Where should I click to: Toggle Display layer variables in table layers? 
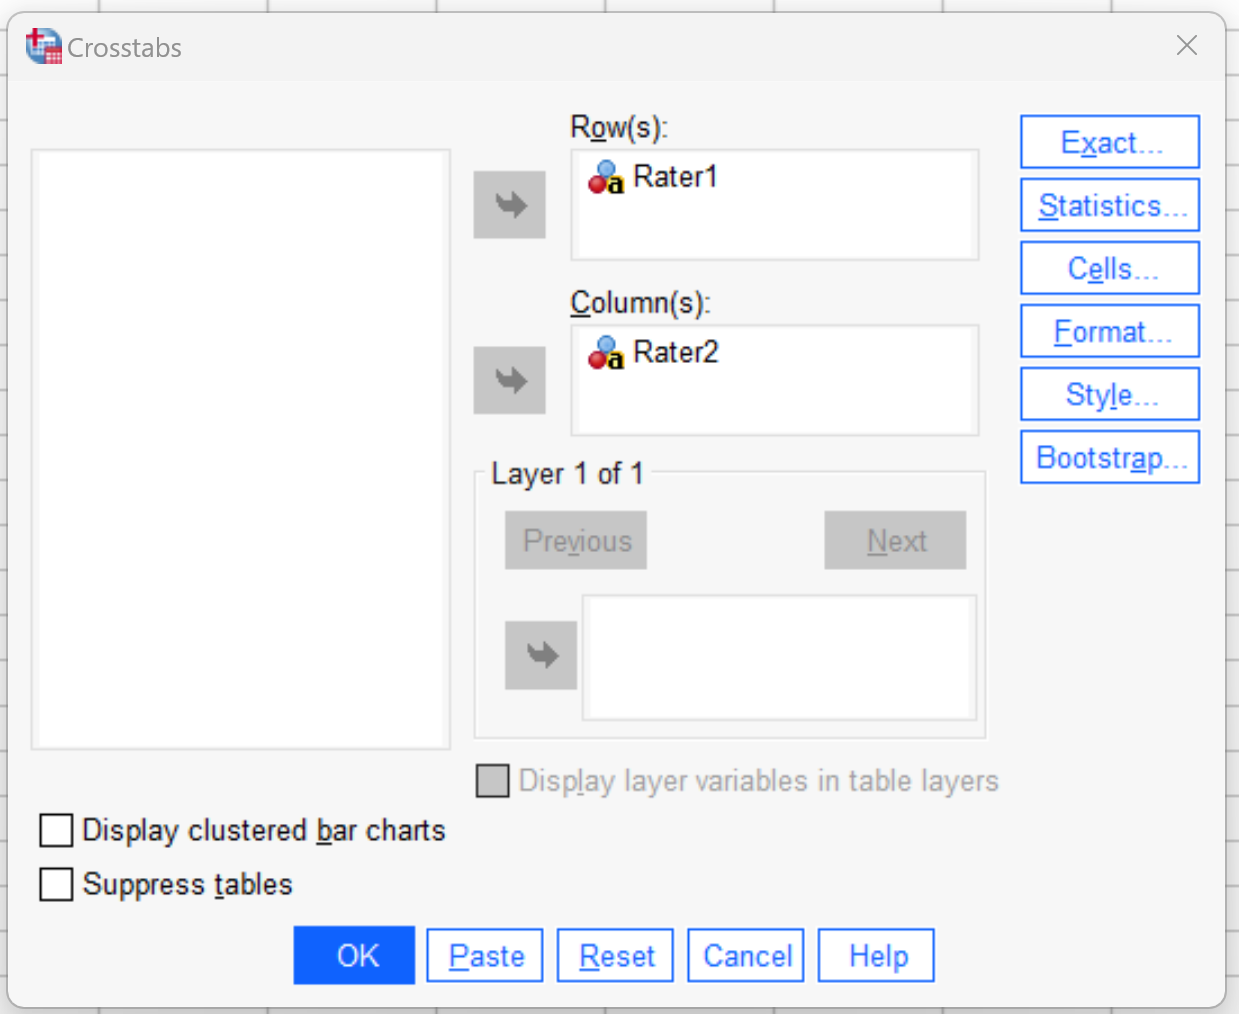pos(492,781)
